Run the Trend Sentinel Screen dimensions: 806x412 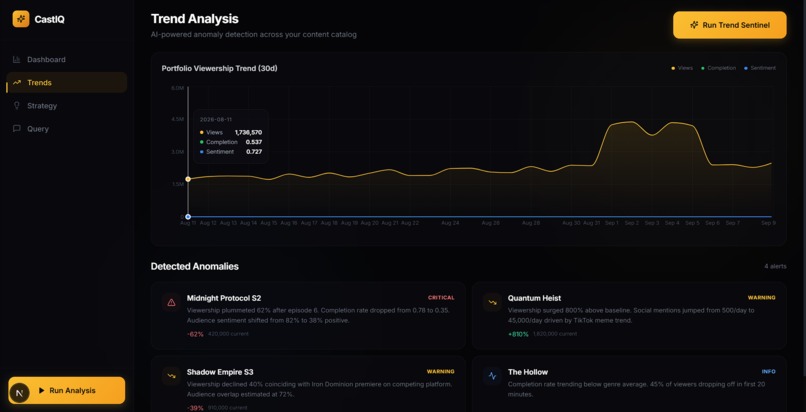click(x=729, y=25)
